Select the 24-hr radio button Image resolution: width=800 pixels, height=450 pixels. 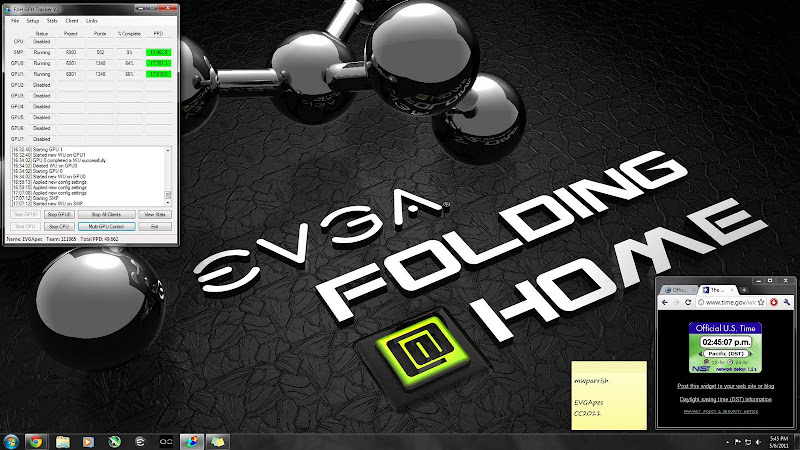pos(730,362)
